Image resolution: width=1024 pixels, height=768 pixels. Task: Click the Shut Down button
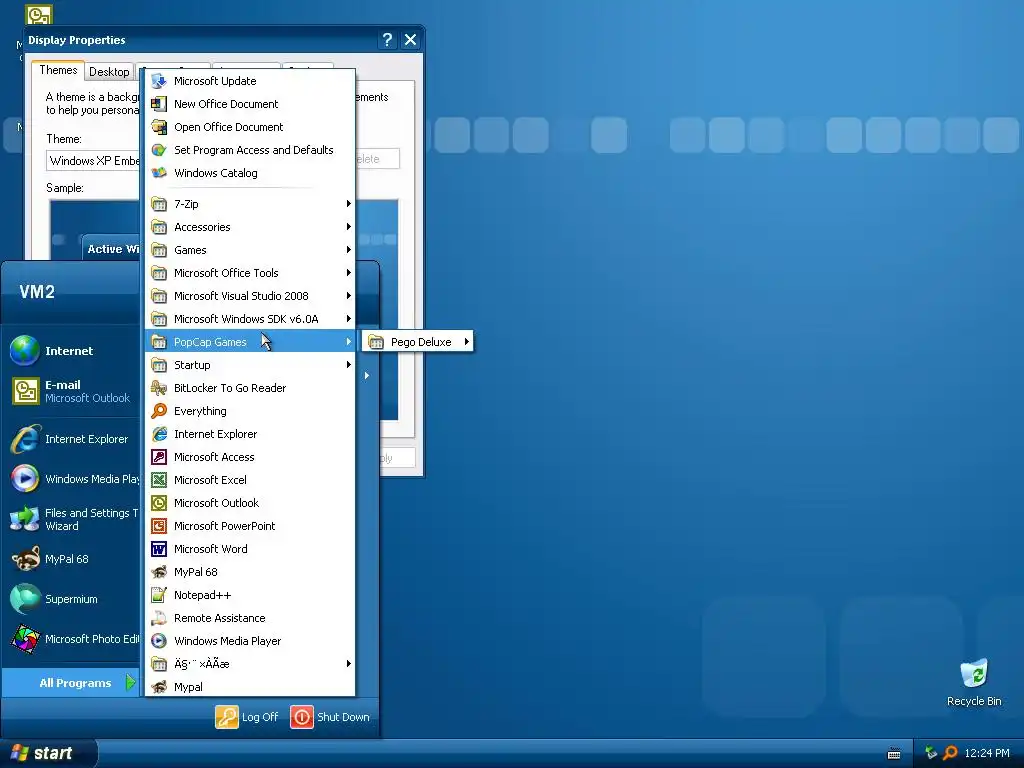tap(330, 717)
